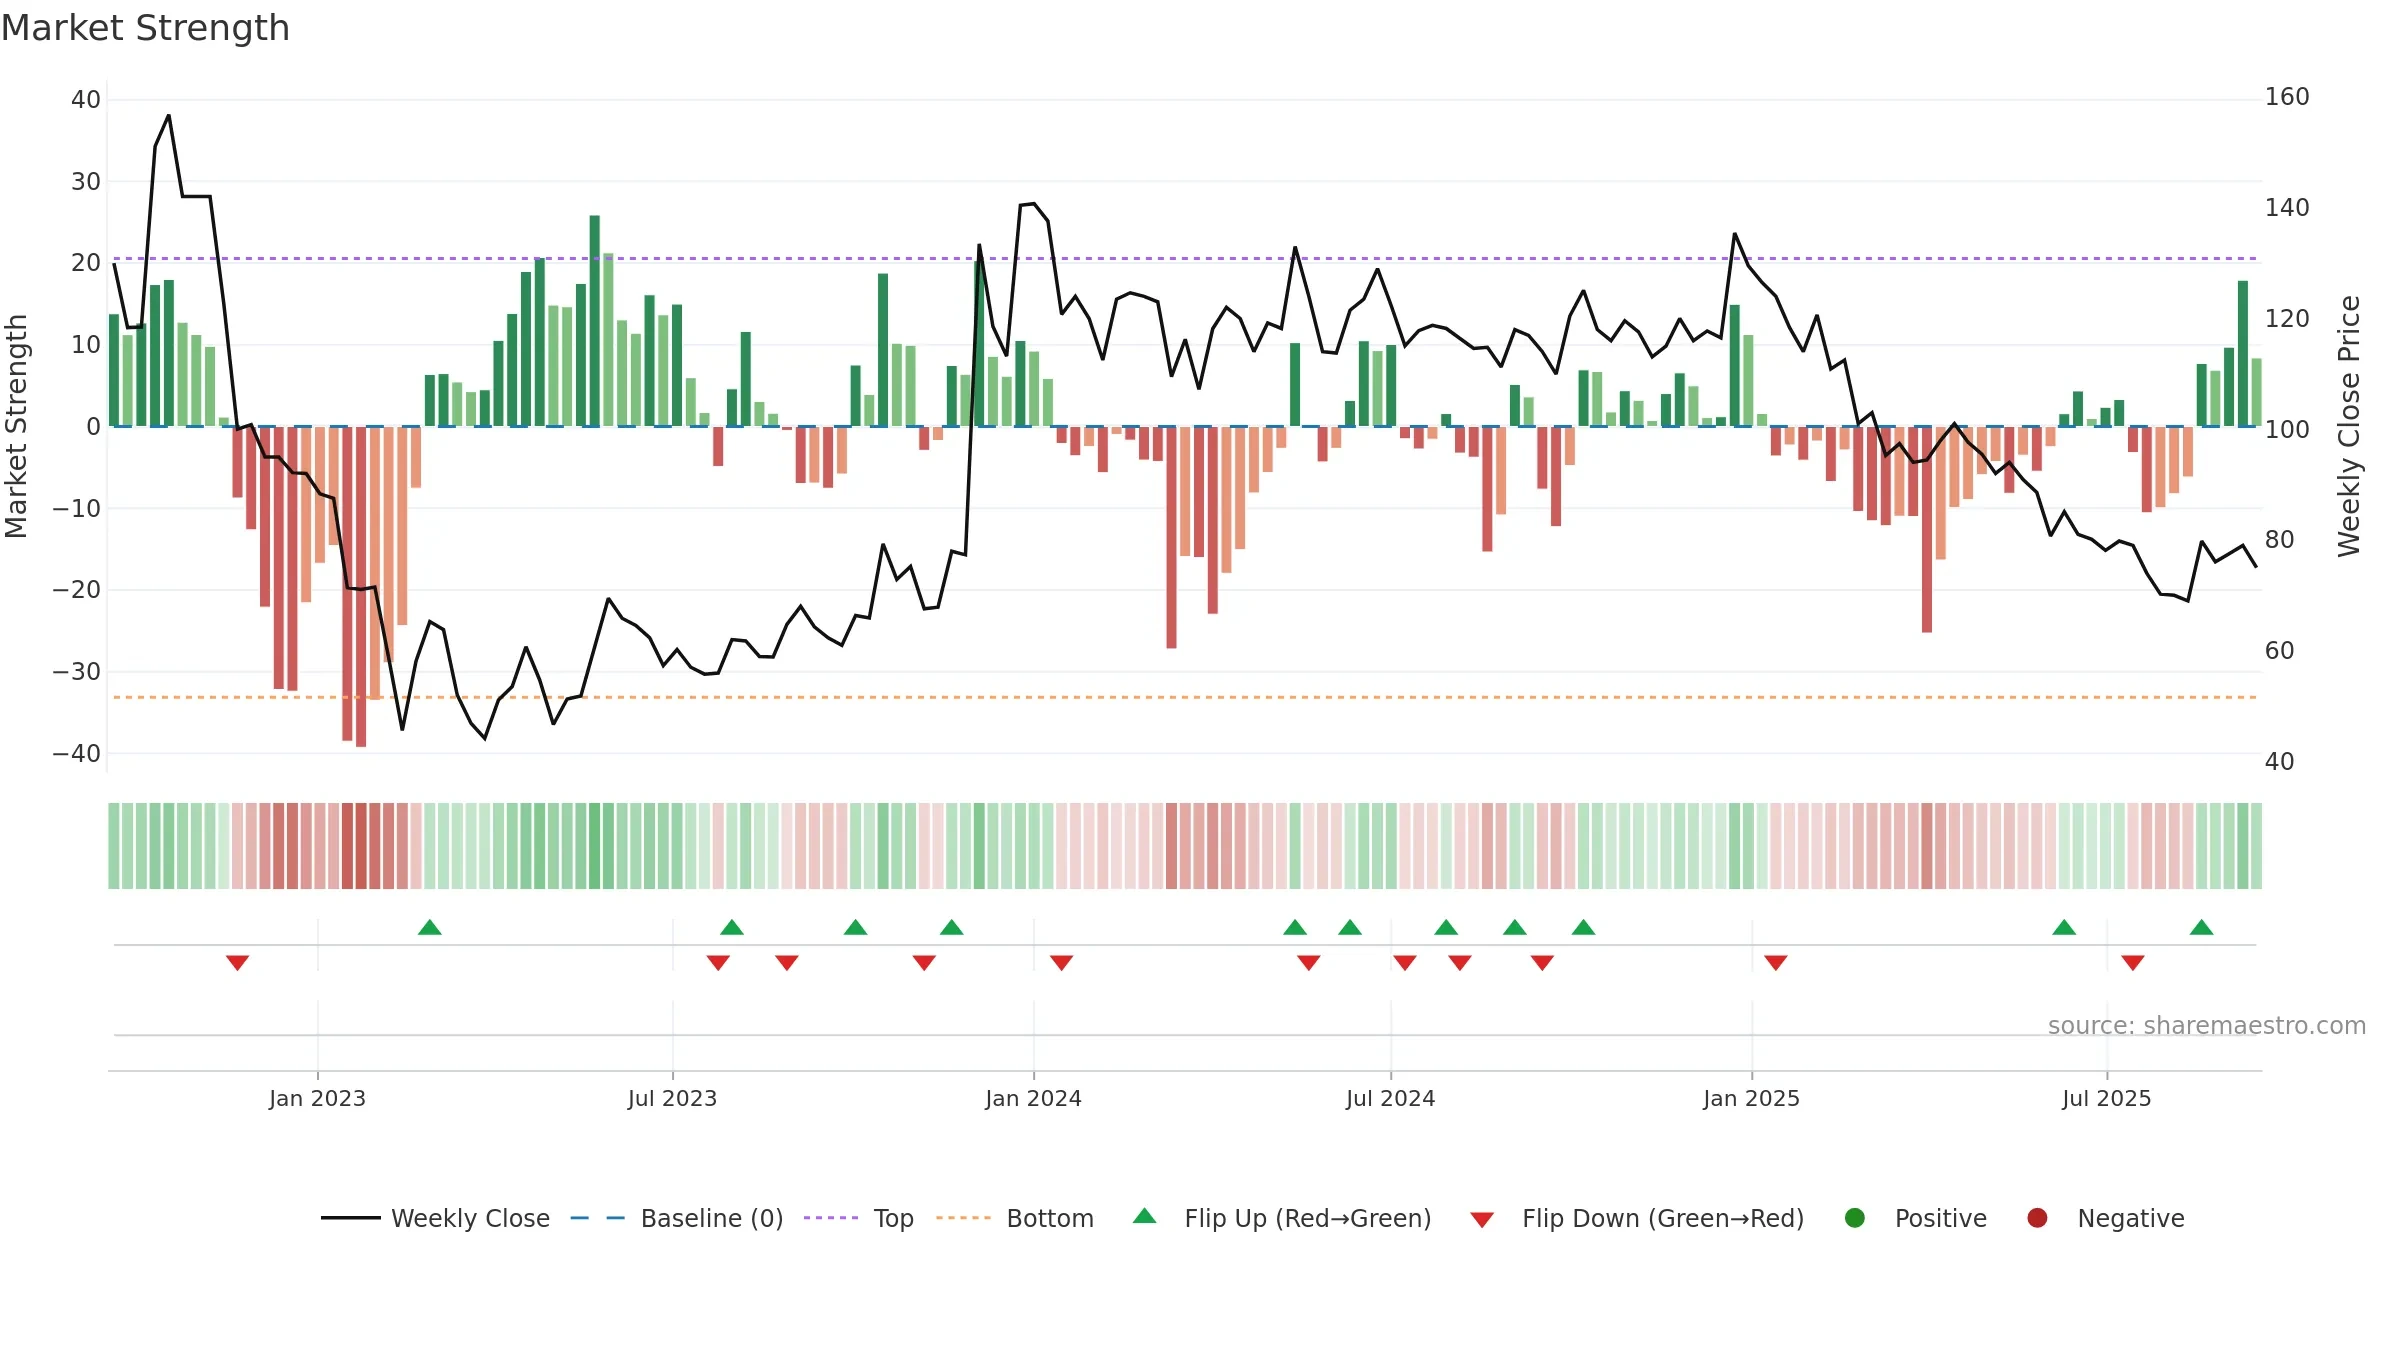2400x1350 pixels.
Task: Click the −20 tick on the strength axis
Action: pyautogui.click(x=77, y=590)
